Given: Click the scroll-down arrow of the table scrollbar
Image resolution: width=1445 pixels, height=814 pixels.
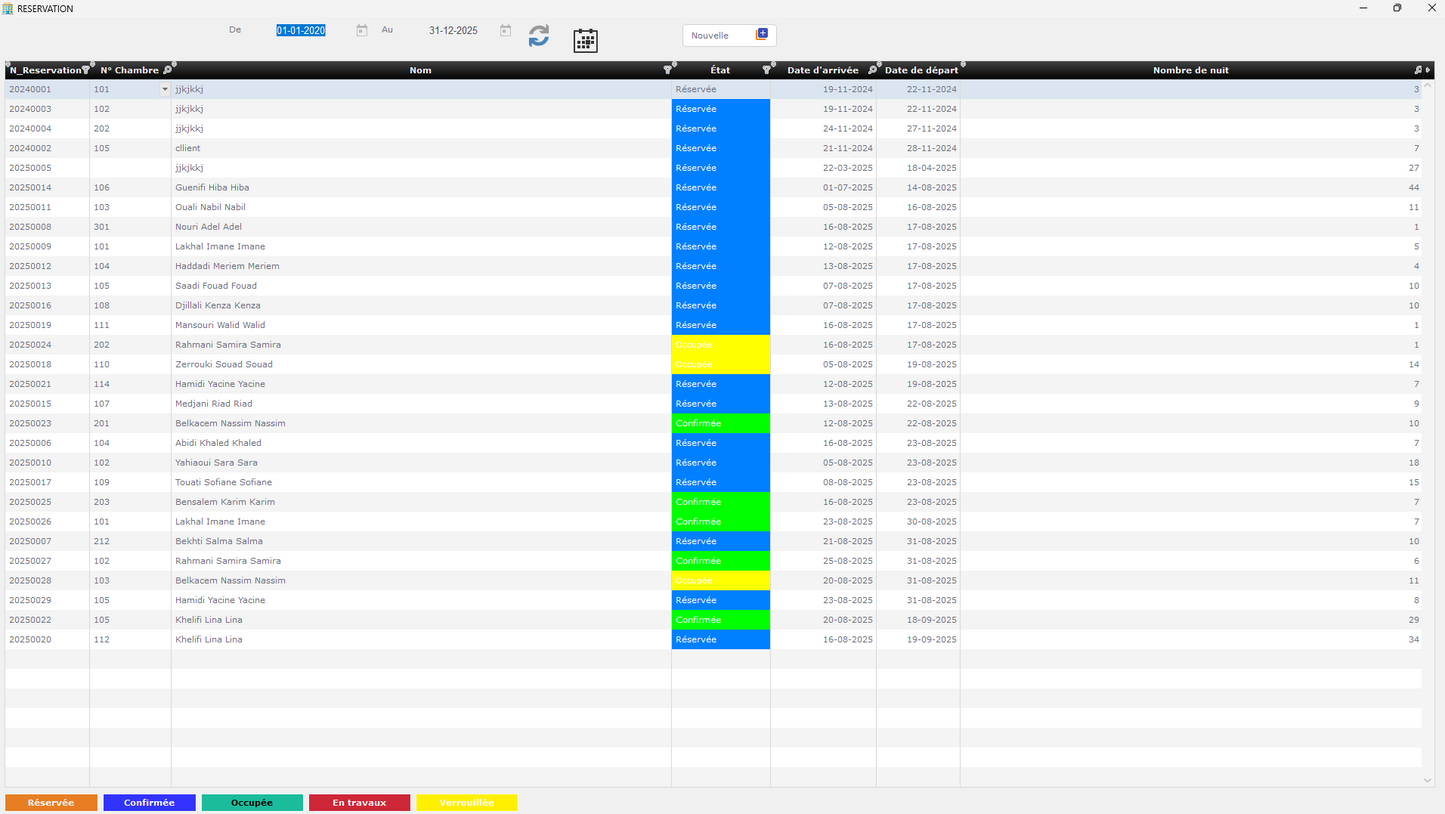Looking at the screenshot, I should tap(1427, 780).
